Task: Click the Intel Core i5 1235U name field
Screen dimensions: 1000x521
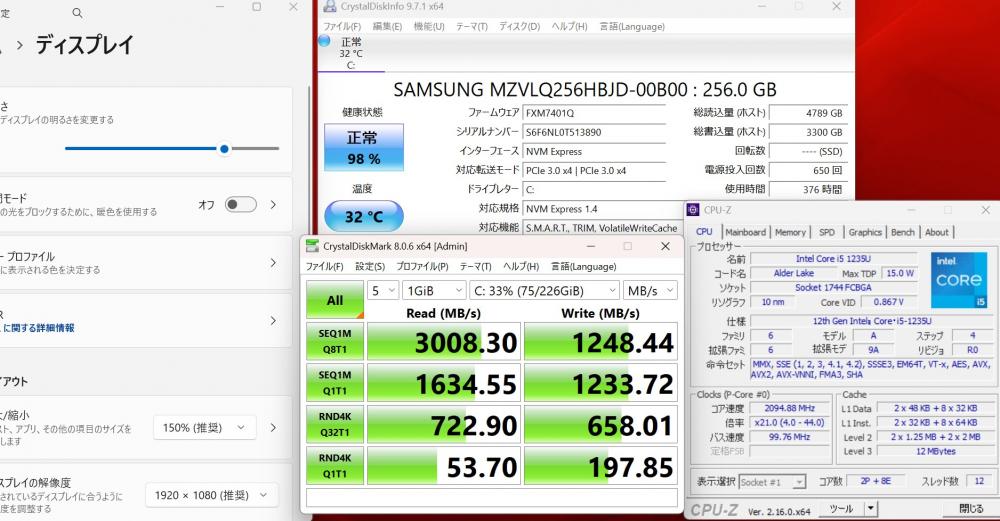Action: tap(833, 258)
